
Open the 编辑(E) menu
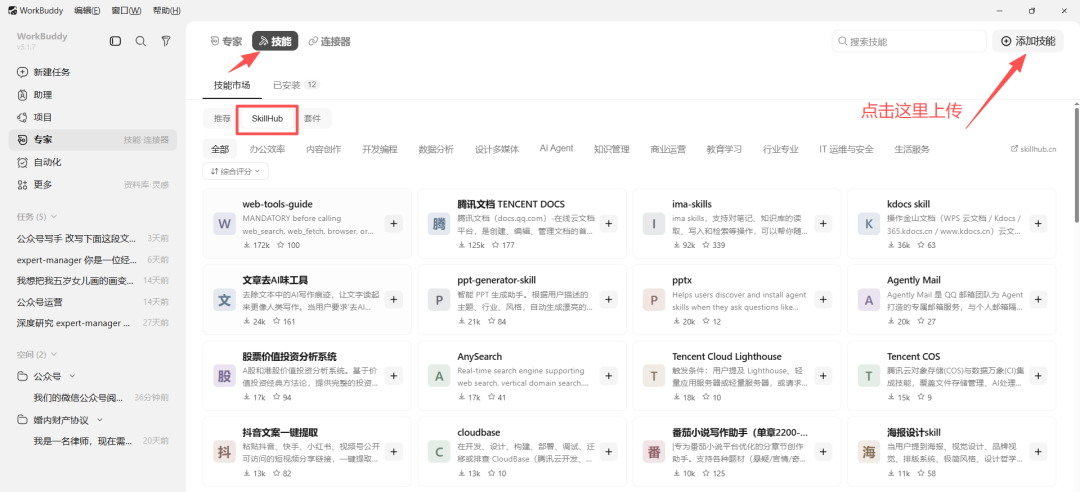tap(87, 10)
